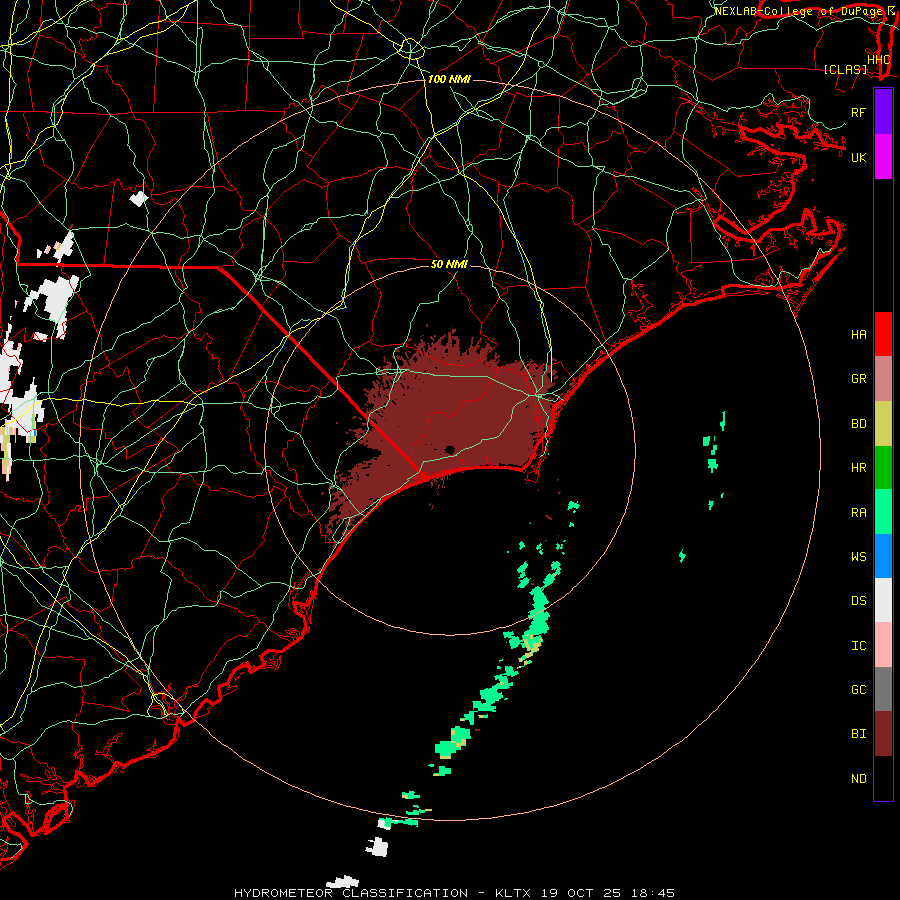Click the BD legend label
The image size is (900, 900).
coord(858,424)
